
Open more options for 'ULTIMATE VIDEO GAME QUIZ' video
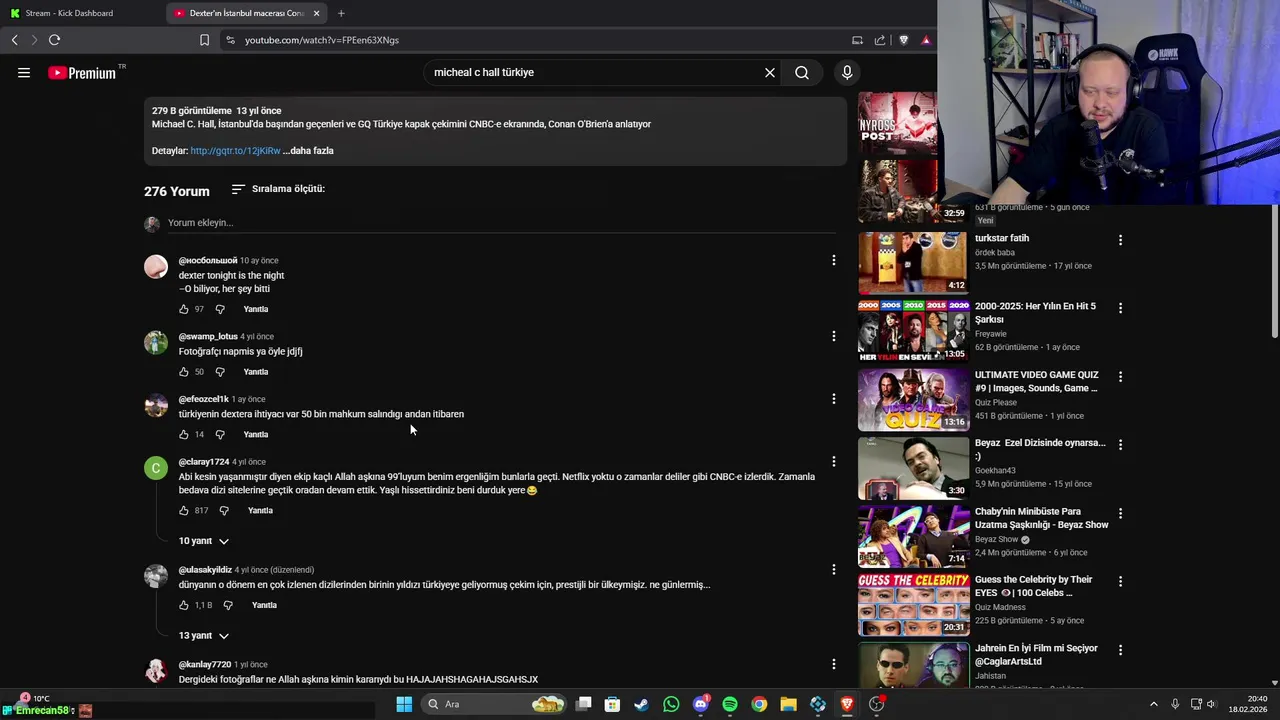point(1120,377)
